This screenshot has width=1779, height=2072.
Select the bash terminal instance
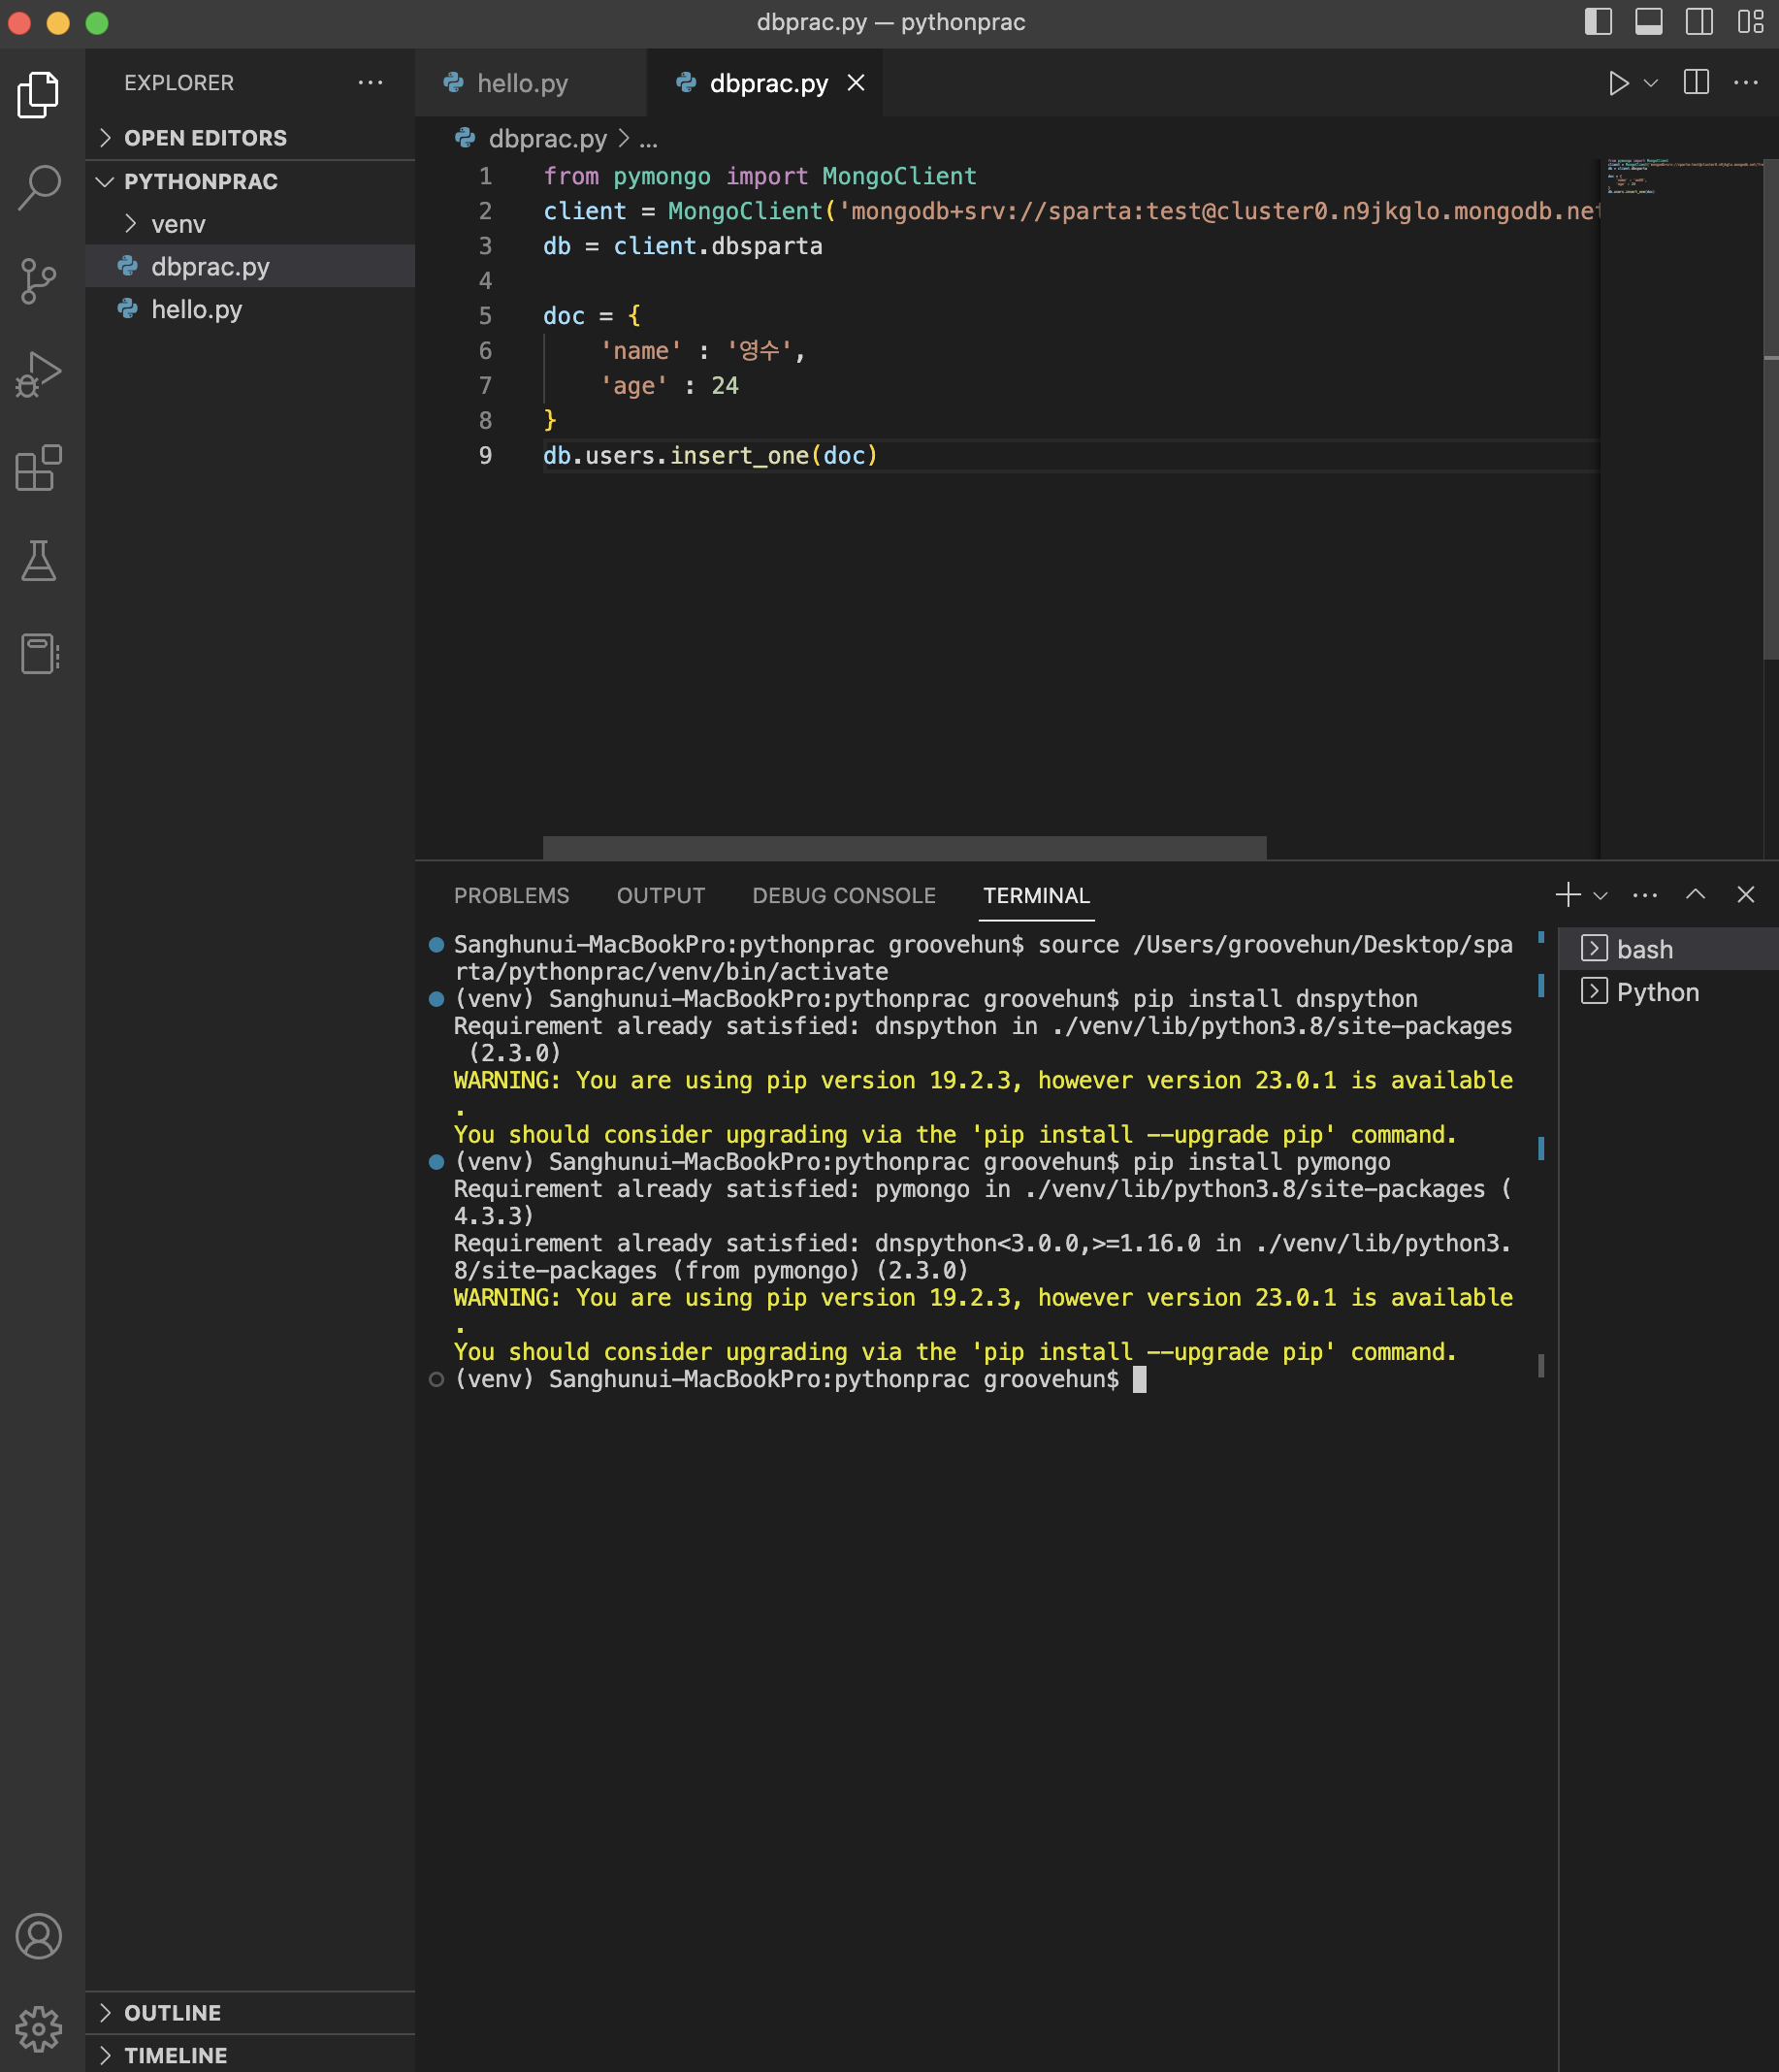1668,949
